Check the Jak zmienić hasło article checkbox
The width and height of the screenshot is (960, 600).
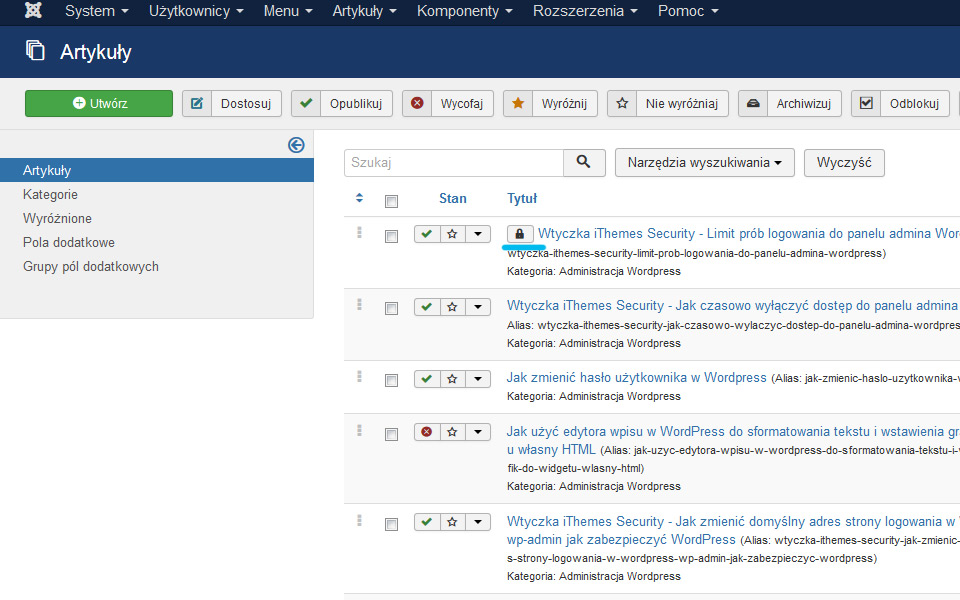pyautogui.click(x=391, y=381)
